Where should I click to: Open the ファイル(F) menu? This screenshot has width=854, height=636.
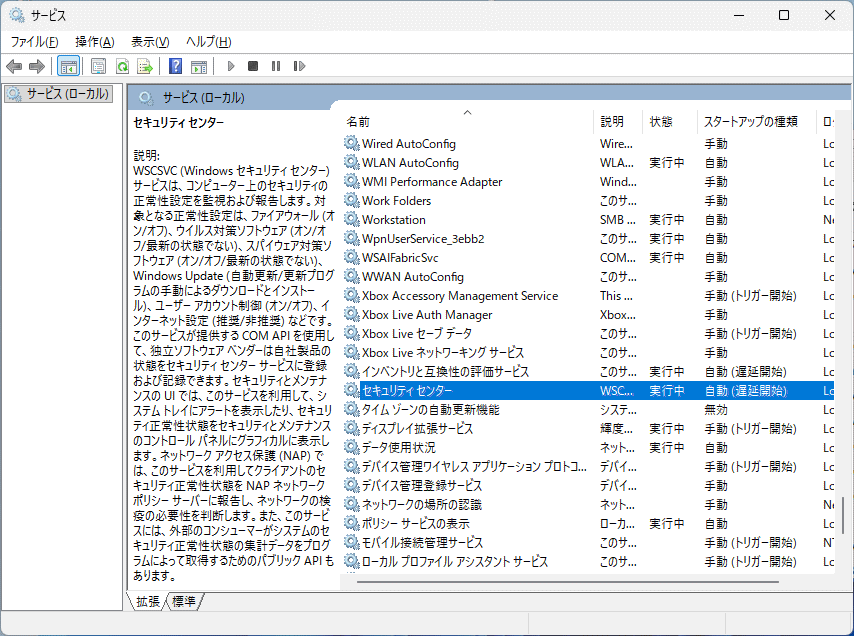34,42
